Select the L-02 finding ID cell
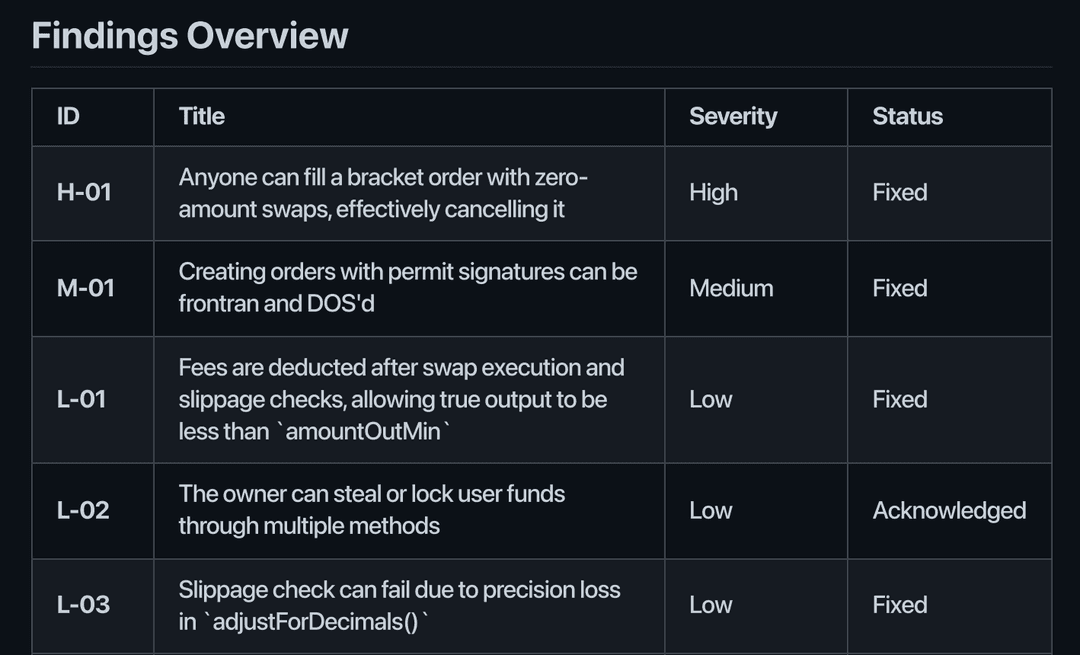1080x655 pixels. pyautogui.click(x=83, y=510)
